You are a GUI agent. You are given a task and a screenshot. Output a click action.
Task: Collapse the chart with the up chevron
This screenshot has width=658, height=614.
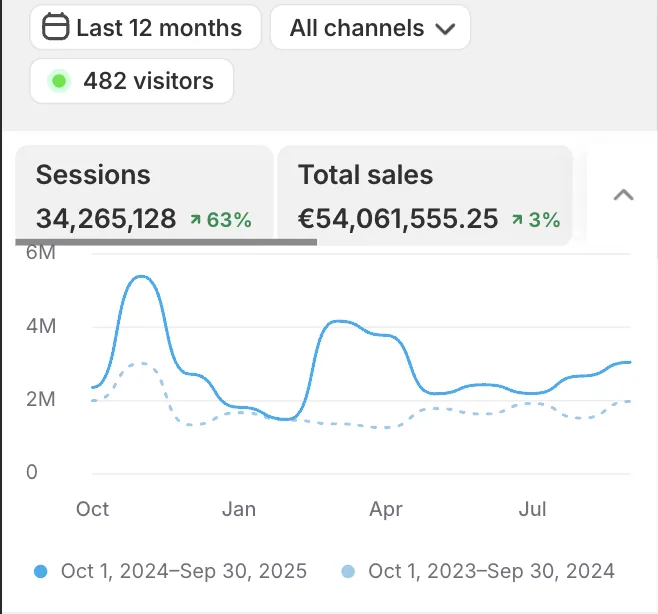[624, 195]
